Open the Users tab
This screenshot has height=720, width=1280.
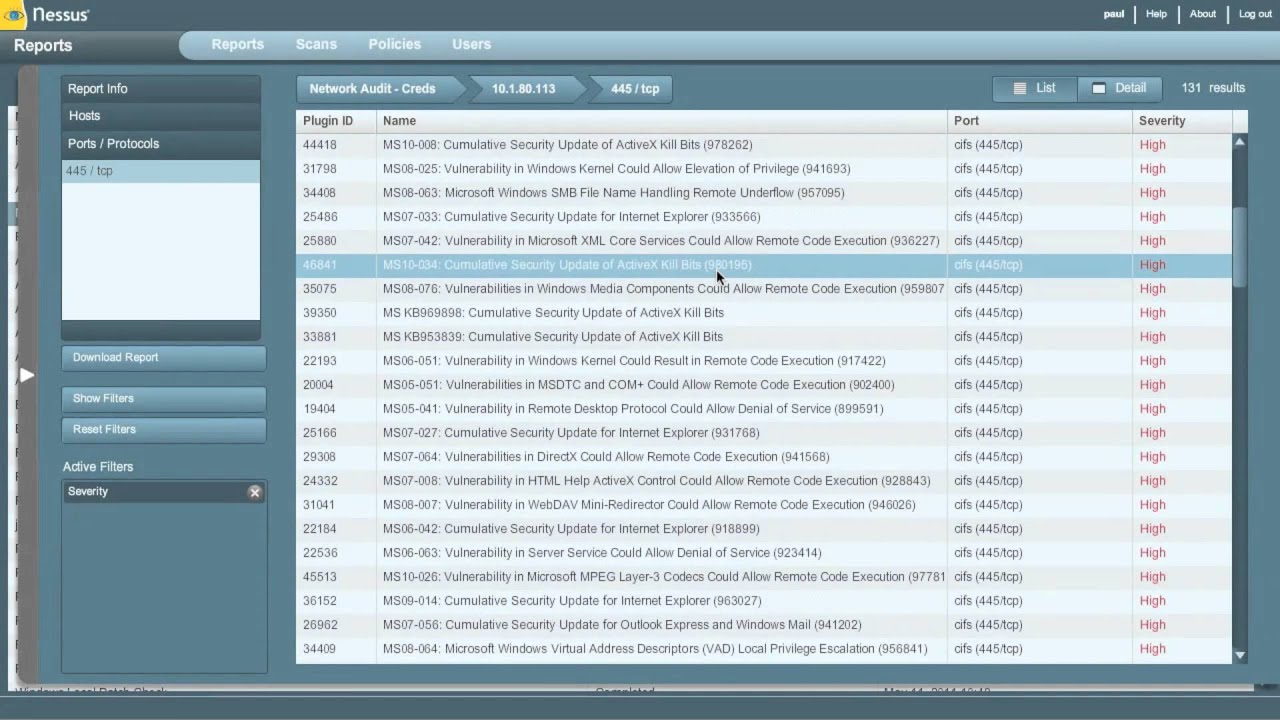471,44
